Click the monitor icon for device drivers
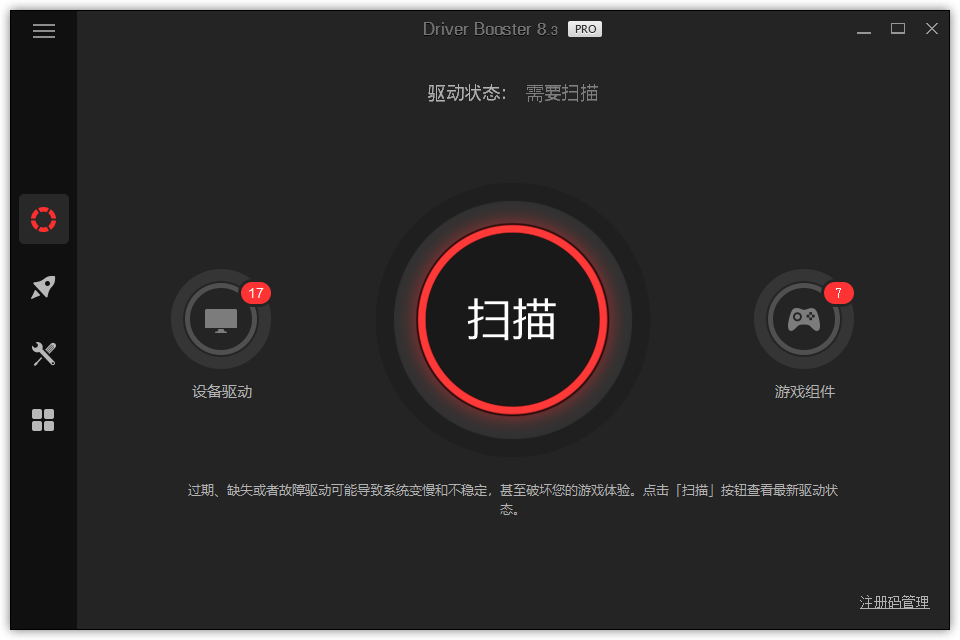960x640 pixels. tap(221, 319)
